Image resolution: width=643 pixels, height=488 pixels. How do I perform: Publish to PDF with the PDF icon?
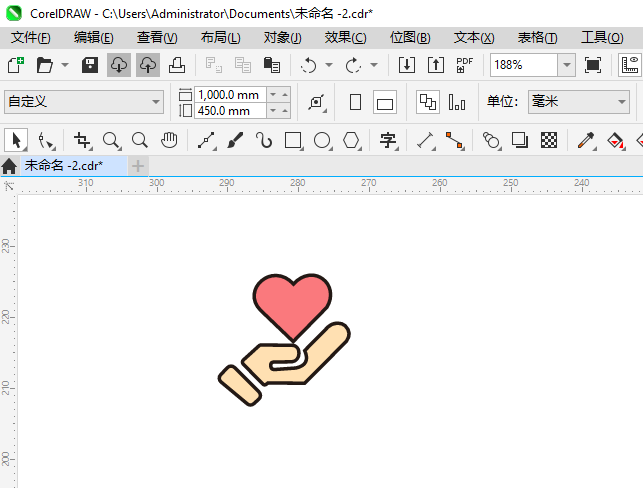(465, 65)
